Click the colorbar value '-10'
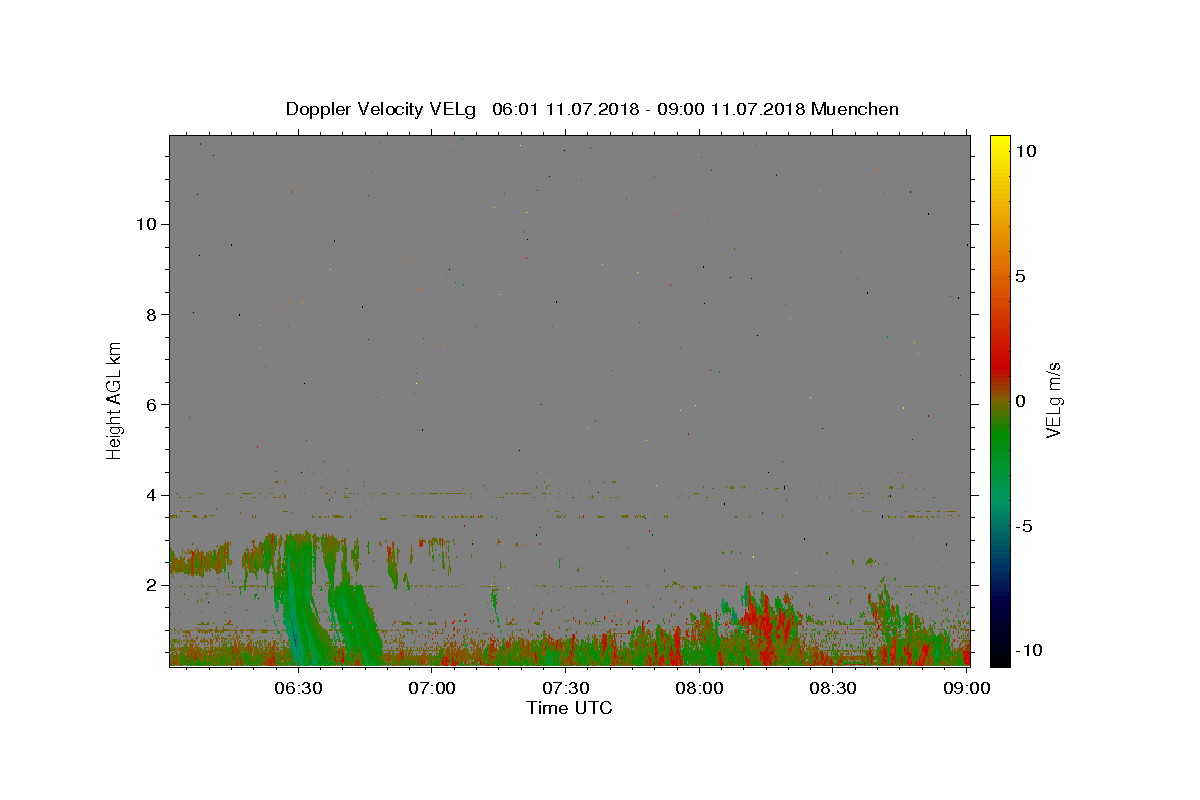Image resolution: width=1200 pixels, height=800 pixels. point(1028,651)
